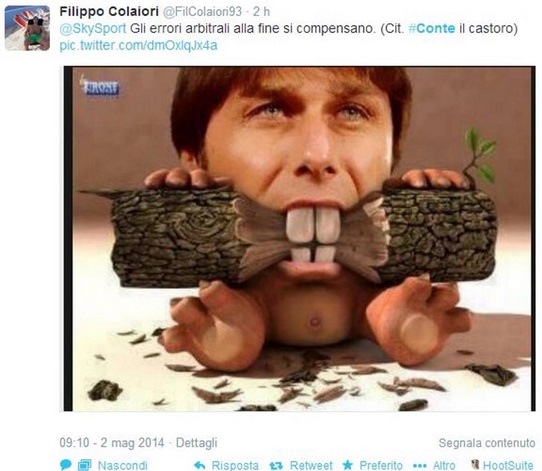542x471 pixels.
Task: Open the #Conte hashtag
Action: click(432, 28)
